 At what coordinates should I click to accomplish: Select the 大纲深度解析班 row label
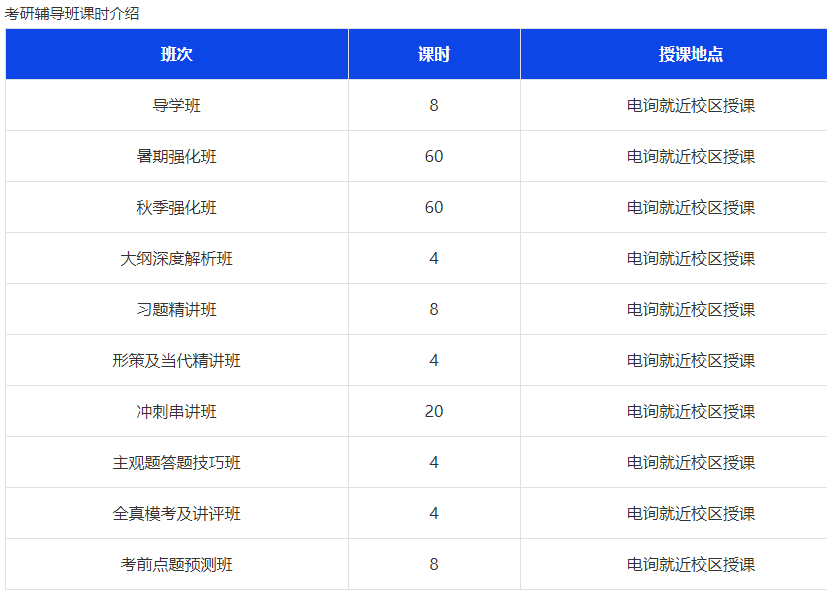(175, 258)
